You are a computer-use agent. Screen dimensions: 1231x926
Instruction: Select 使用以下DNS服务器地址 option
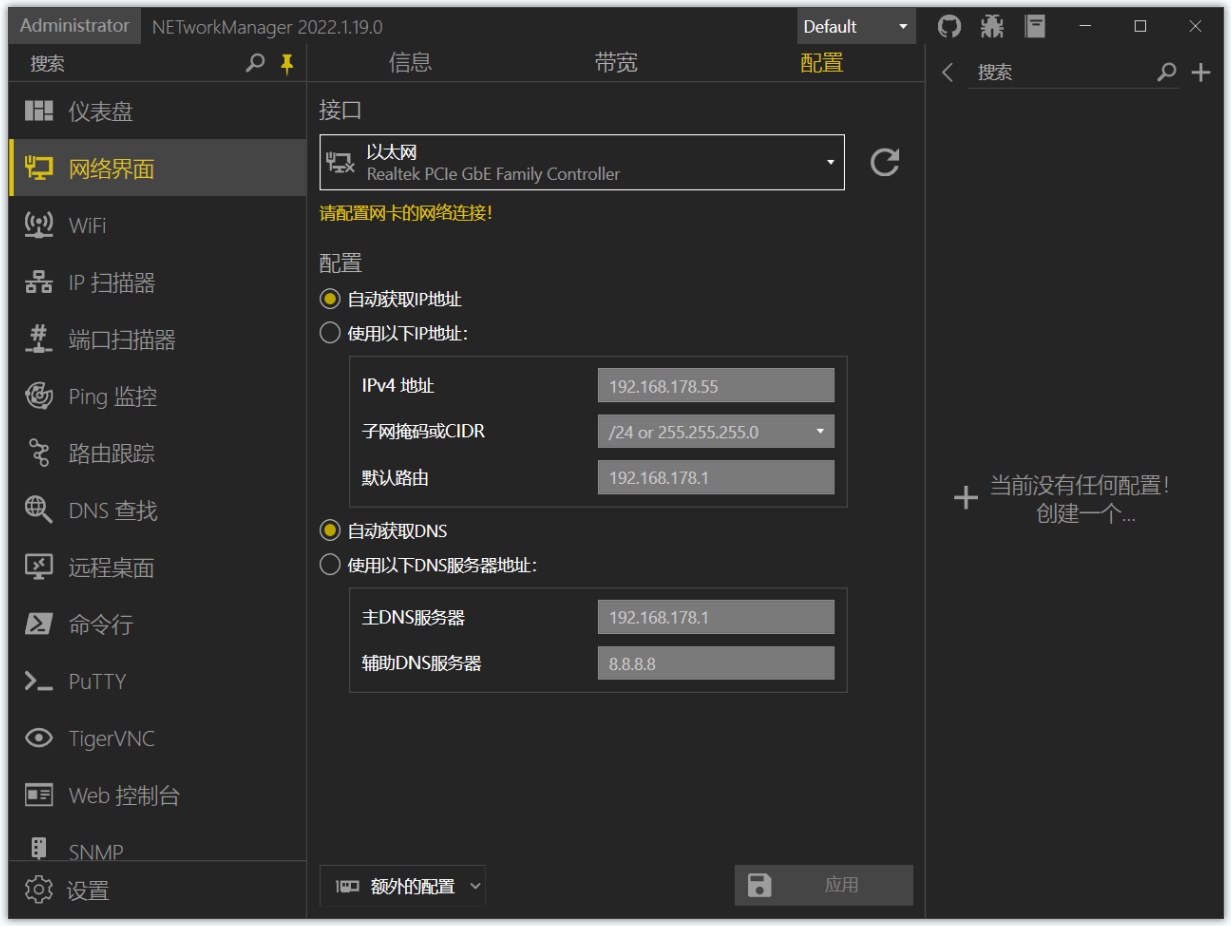pos(329,564)
